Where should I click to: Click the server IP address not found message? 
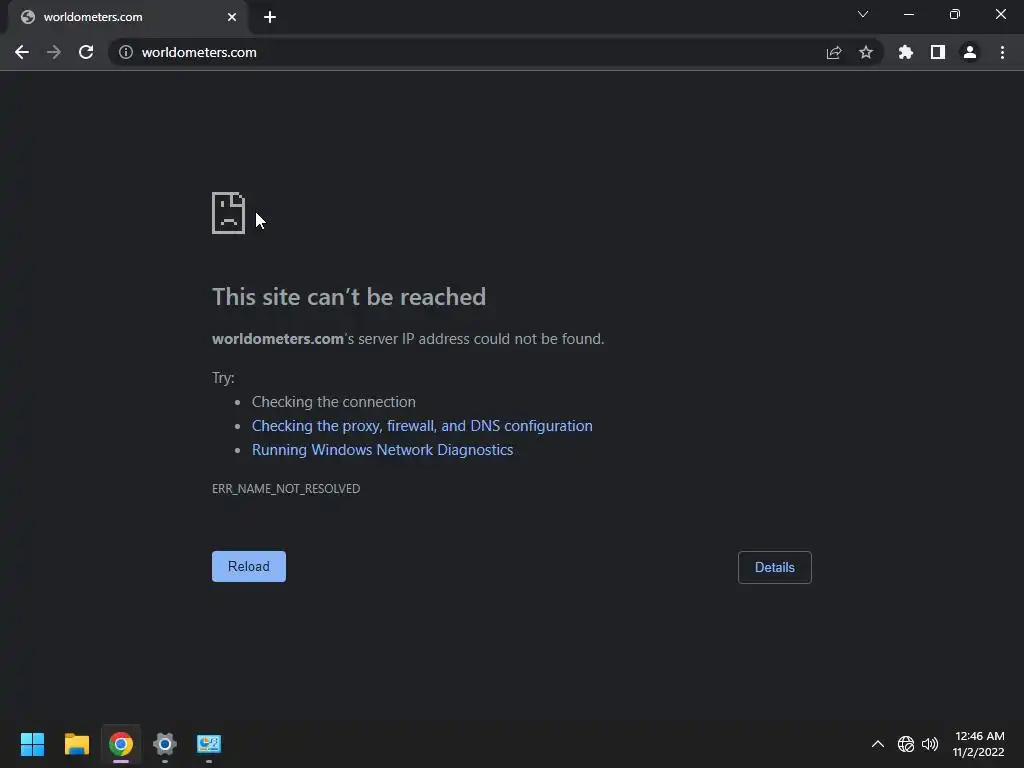tap(408, 339)
